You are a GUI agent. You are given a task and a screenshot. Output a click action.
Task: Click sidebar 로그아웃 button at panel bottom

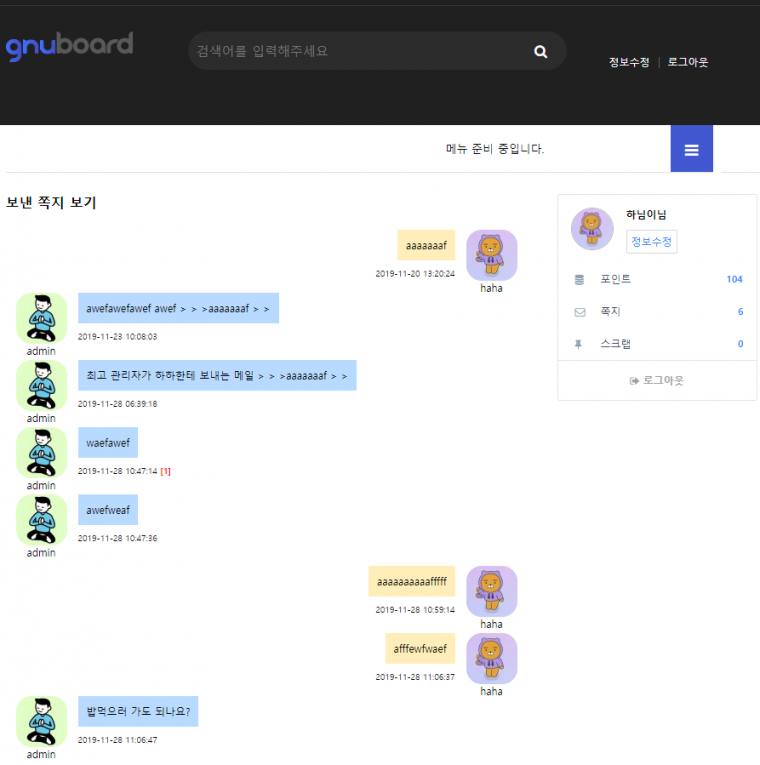click(657, 381)
